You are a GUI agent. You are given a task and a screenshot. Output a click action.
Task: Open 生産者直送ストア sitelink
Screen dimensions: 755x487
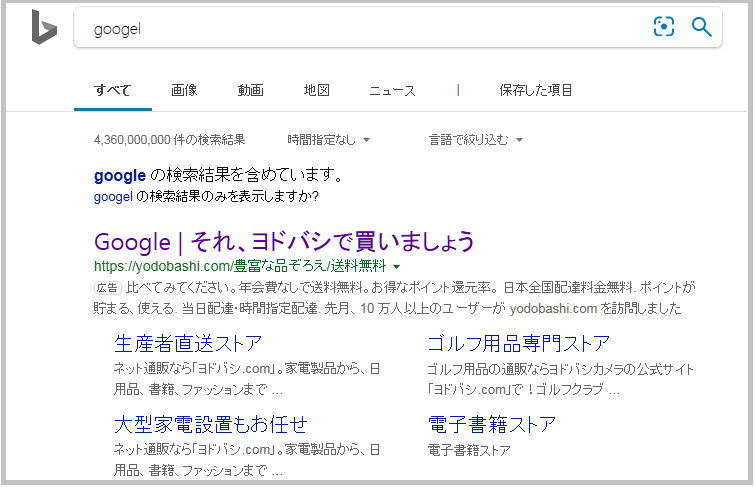click(188, 344)
